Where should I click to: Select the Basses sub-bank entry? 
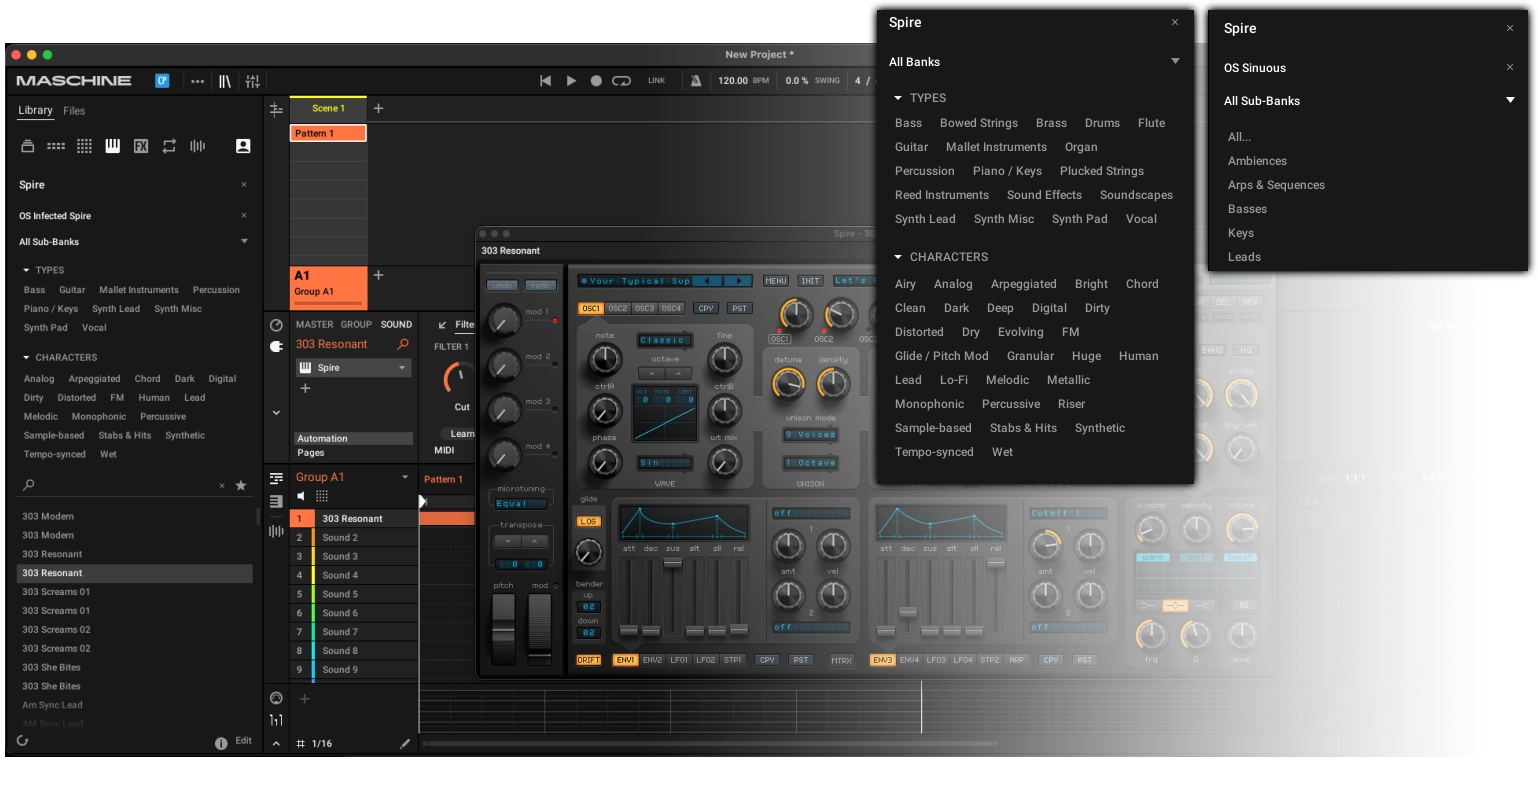tap(1247, 209)
